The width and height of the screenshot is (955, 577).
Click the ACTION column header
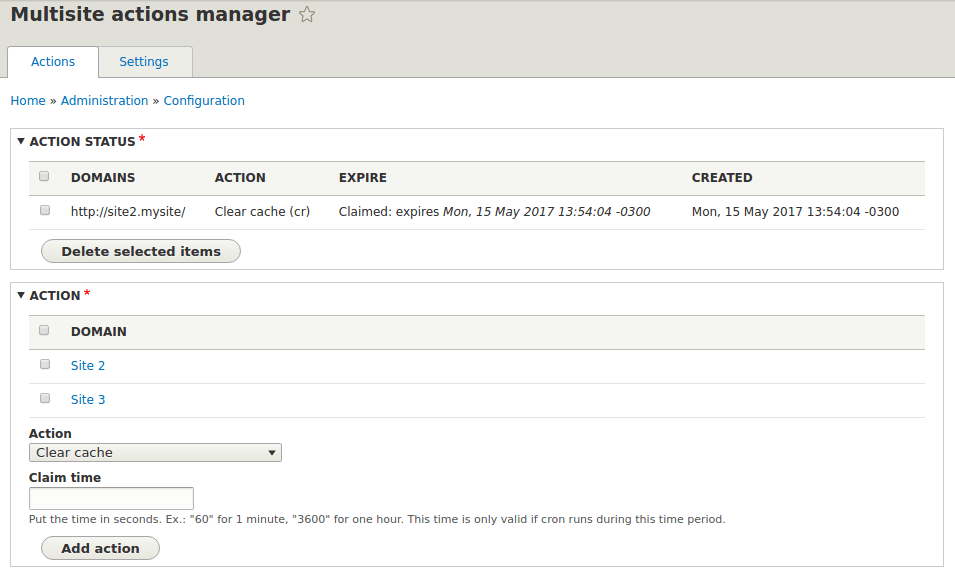pyautogui.click(x=240, y=177)
